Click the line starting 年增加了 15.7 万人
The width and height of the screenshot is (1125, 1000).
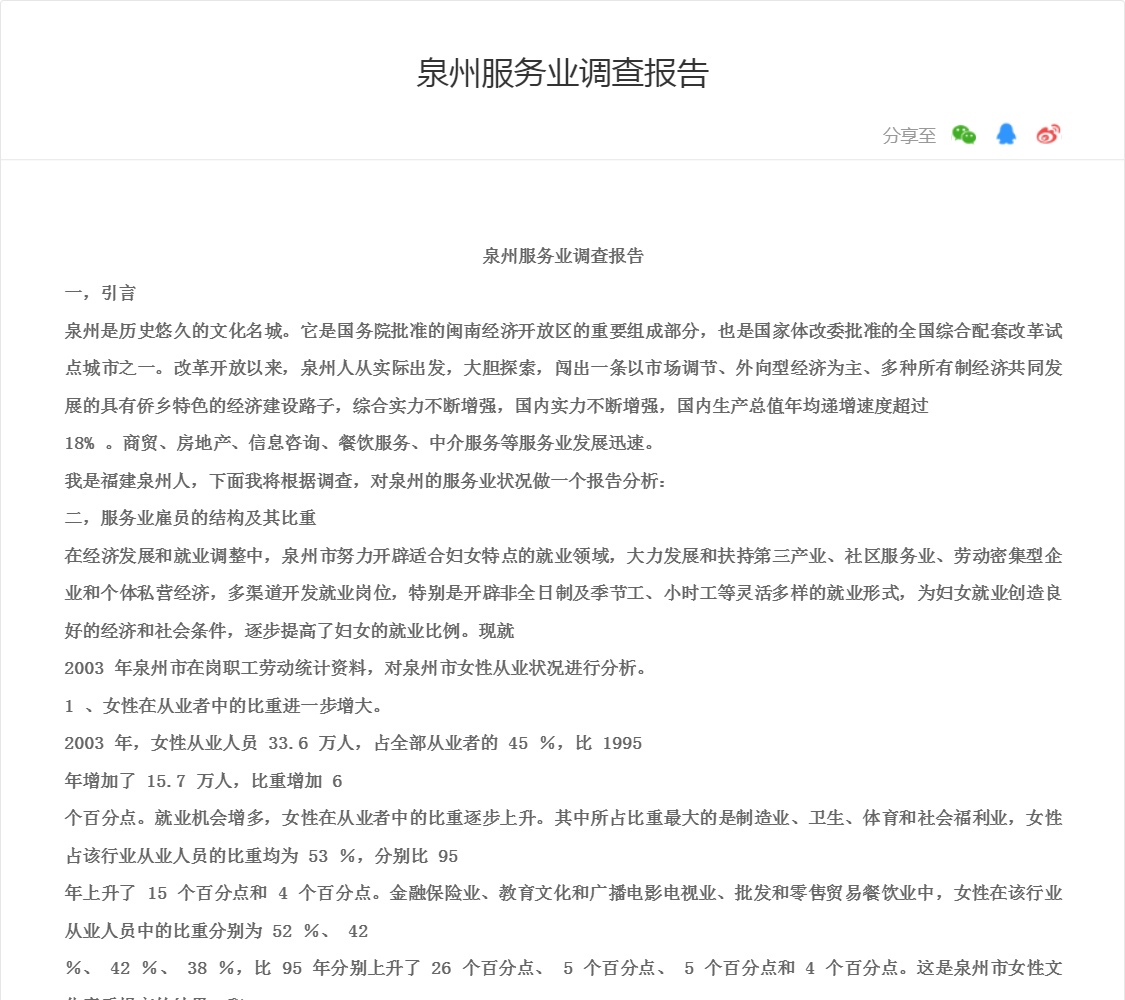(x=204, y=780)
